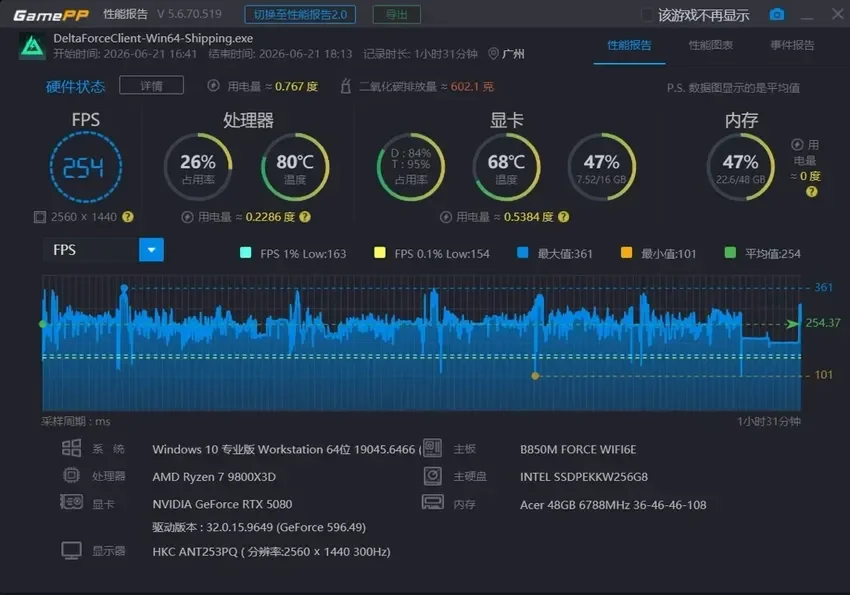Click HKC ANT253PQ monitor text

(x=271, y=552)
